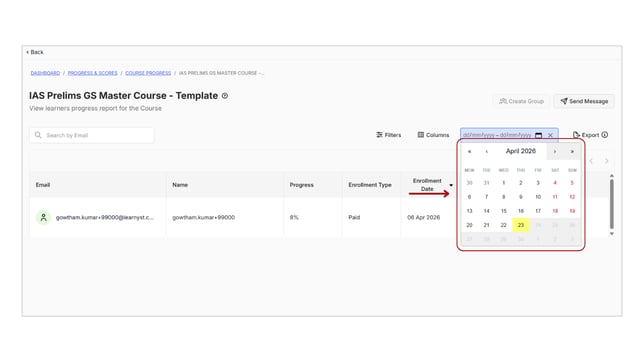This screenshot has height=362, width=644.
Task: Click the Send Message button
Action: click(584, 101)
